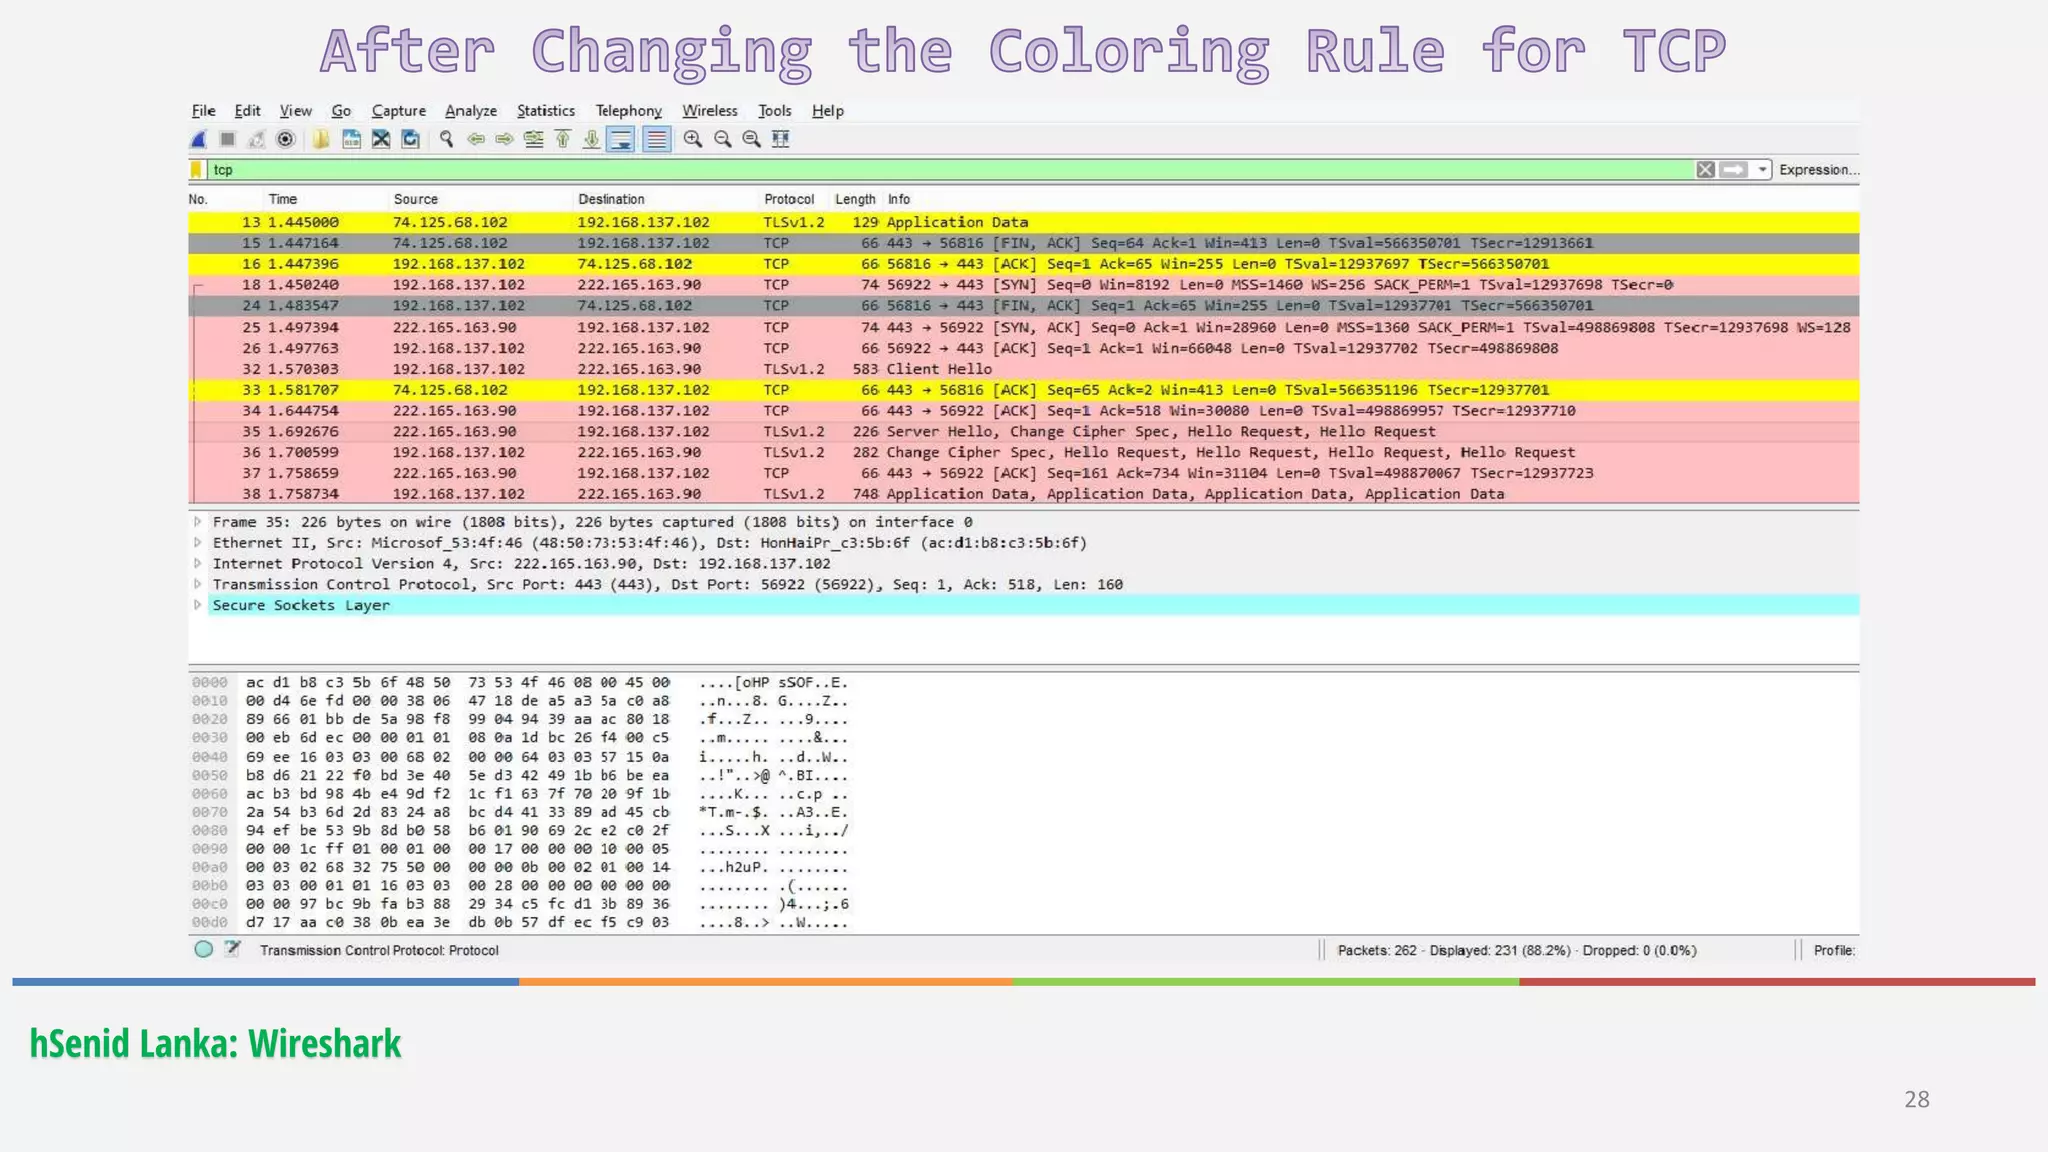Sort packets by the Length column header
Image resolution: width=2048 pixels, height=1152 pixels.
point(855,199)
